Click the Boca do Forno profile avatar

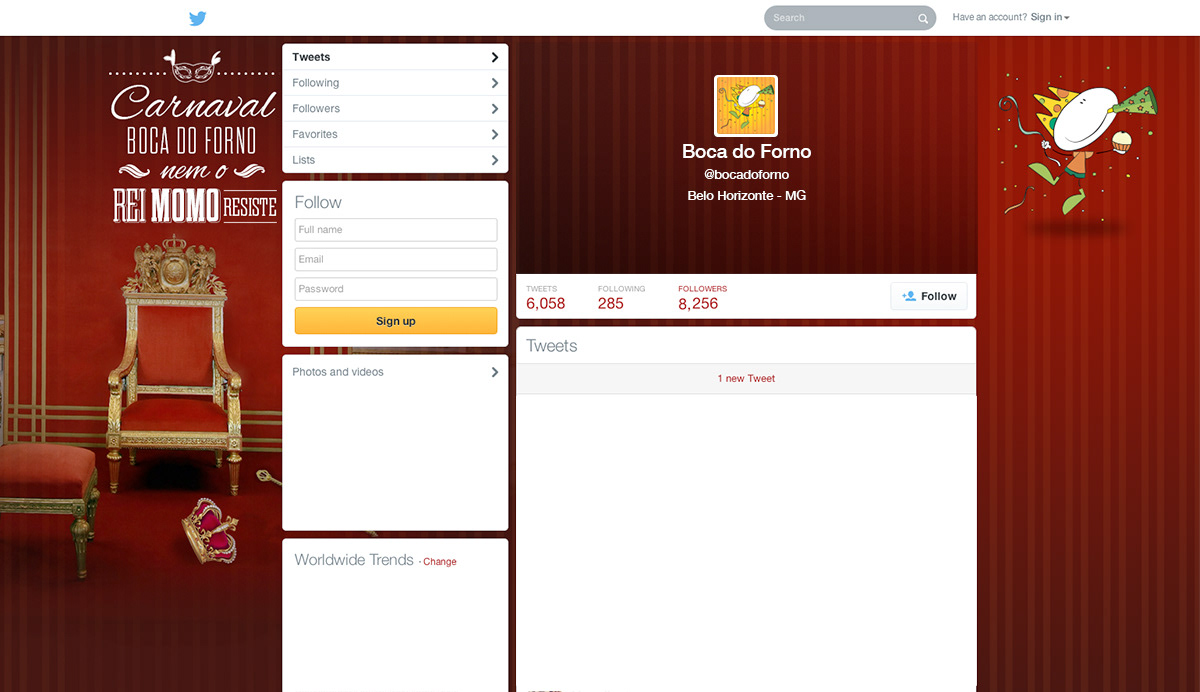coord(746,106)
